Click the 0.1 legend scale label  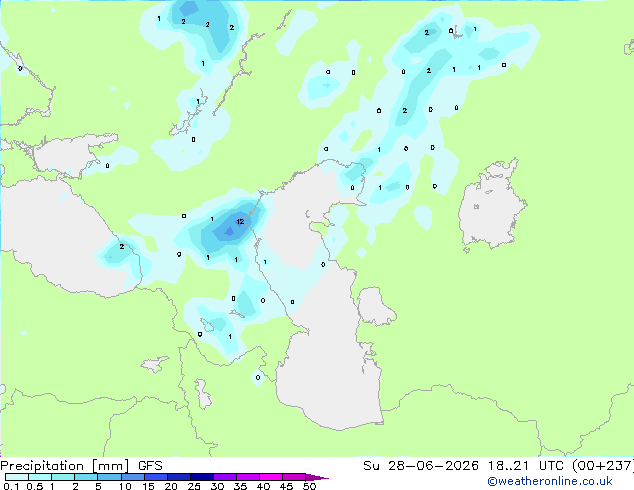11,486
